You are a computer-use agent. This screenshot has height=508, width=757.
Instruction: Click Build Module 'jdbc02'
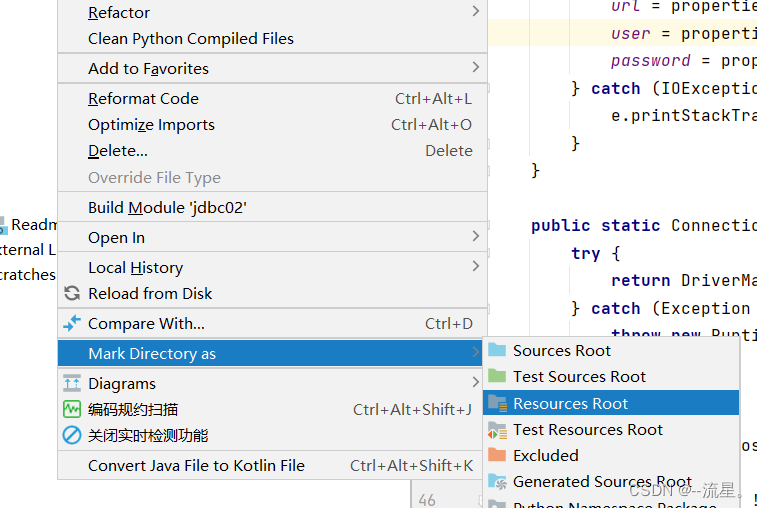(x=167, y=208)
